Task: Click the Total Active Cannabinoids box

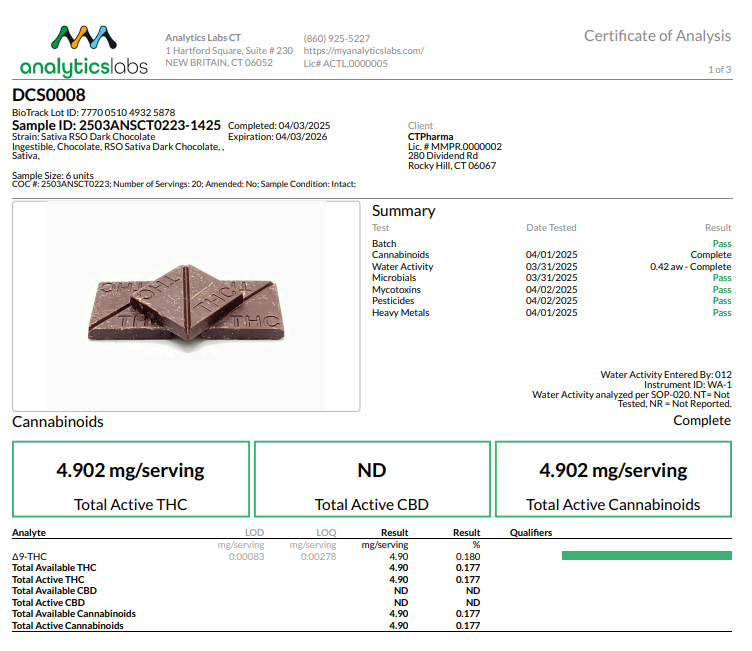Action: [x=613, y=480]
